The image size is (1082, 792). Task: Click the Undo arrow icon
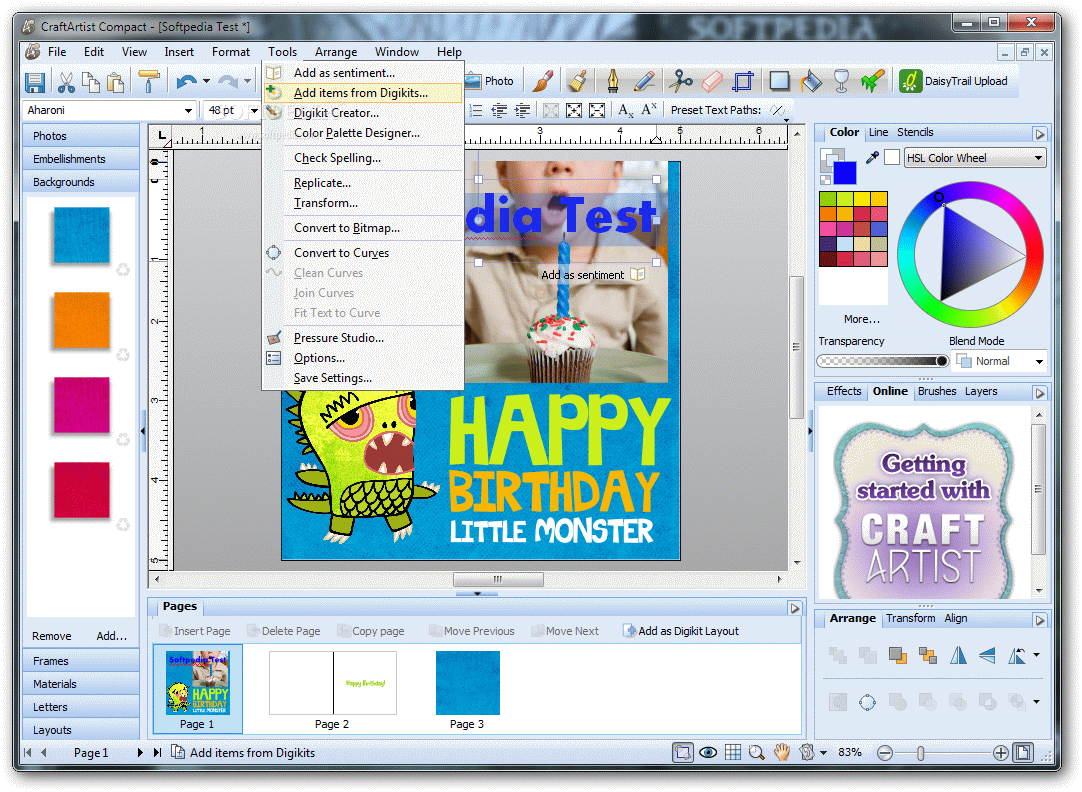point(185,82)
